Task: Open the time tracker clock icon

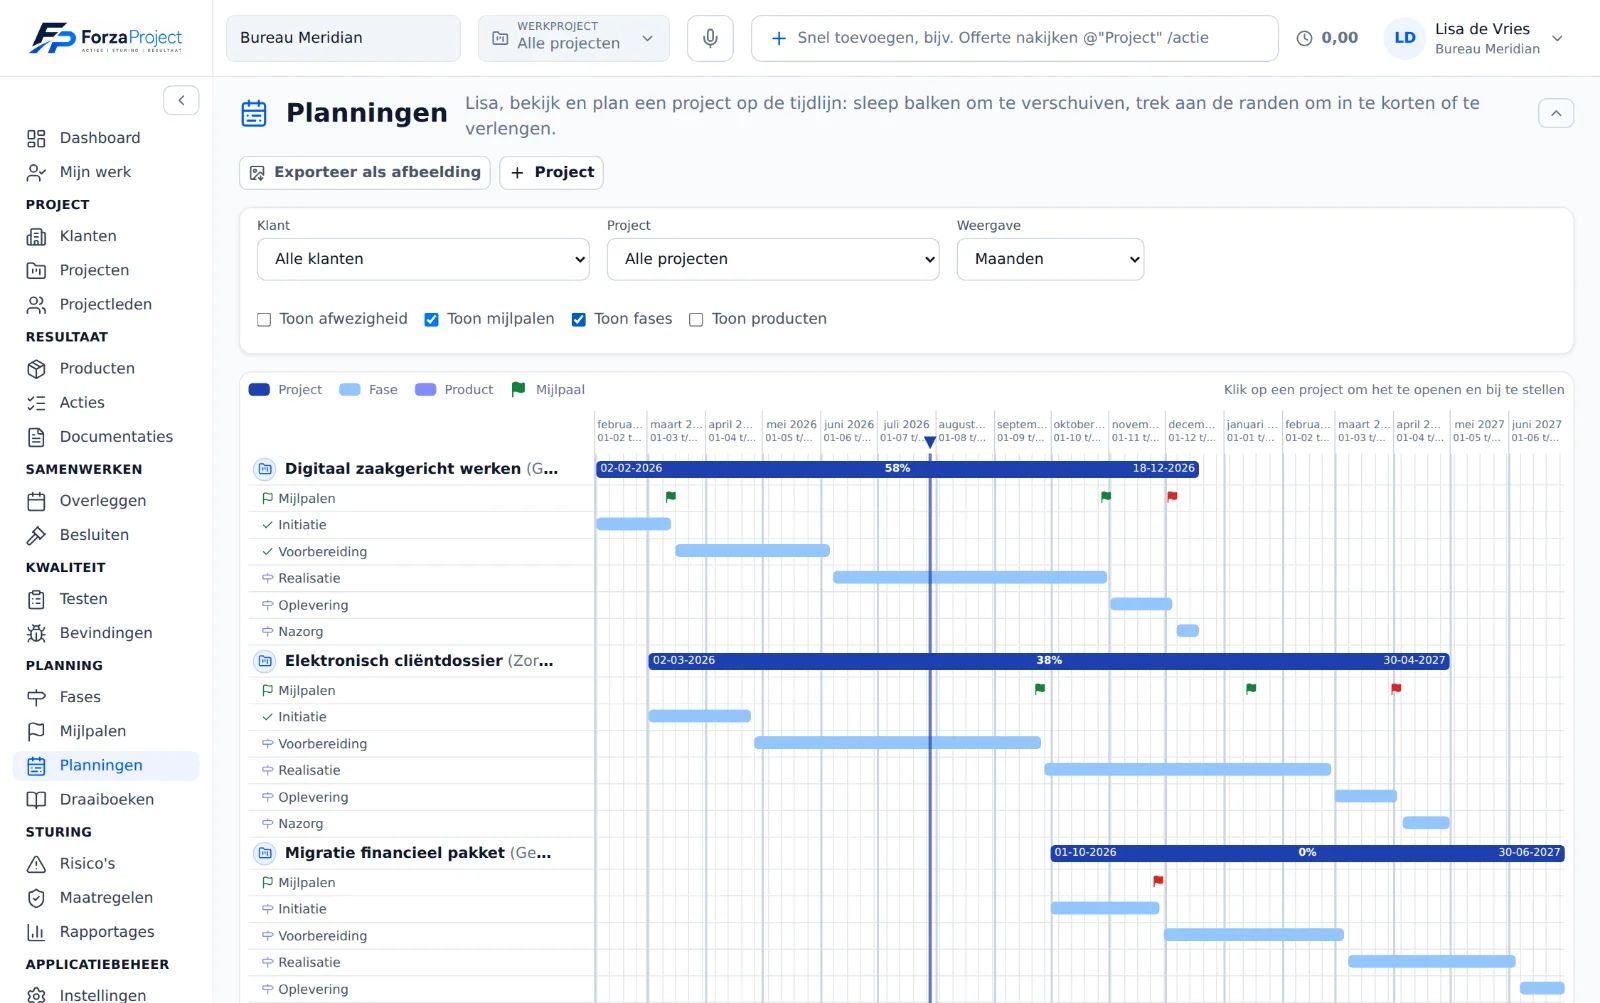Action: 1304,38
